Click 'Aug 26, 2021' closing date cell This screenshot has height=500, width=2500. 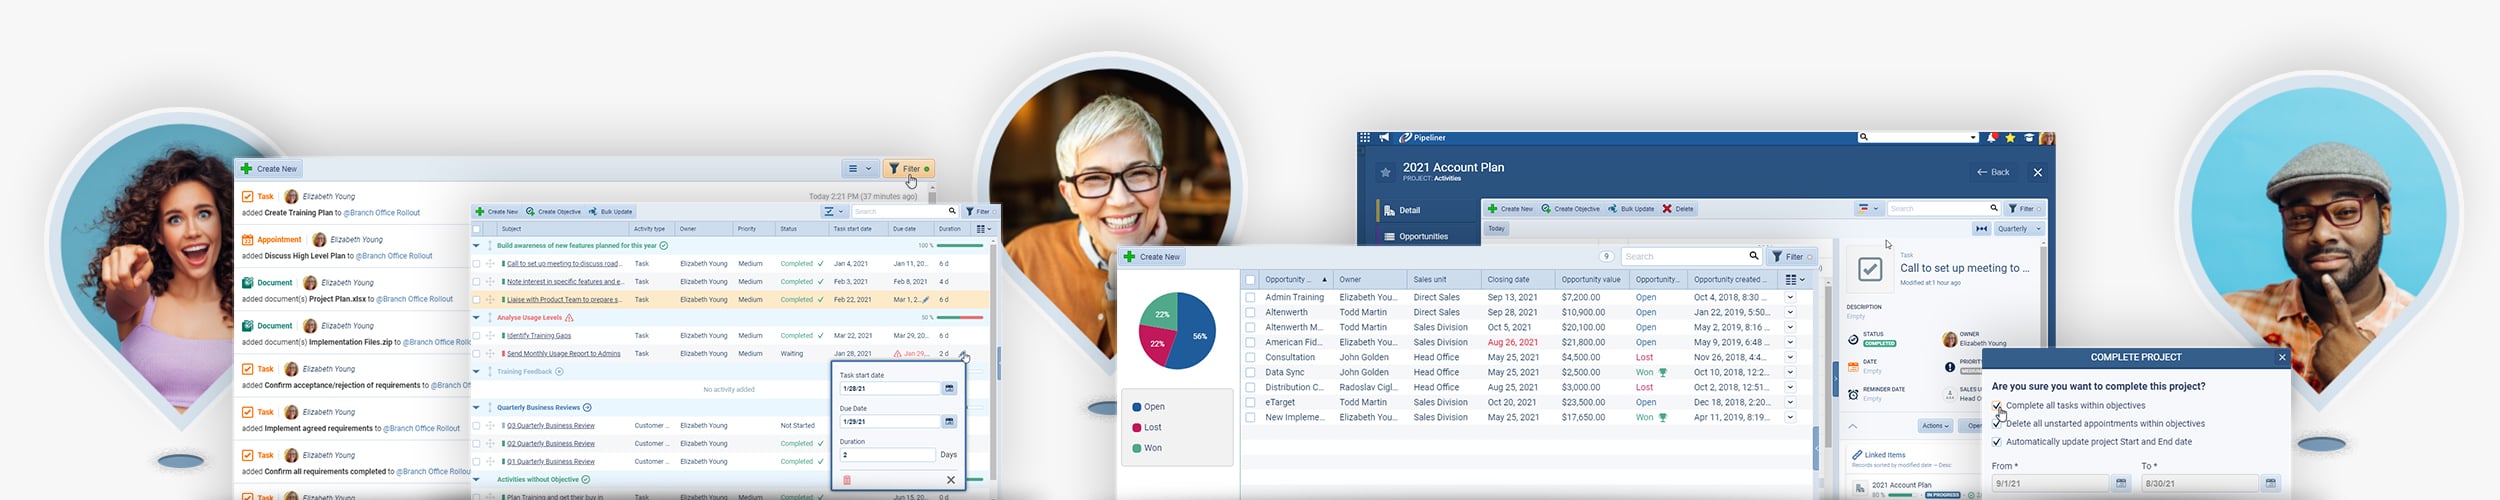pos(1512,343)
